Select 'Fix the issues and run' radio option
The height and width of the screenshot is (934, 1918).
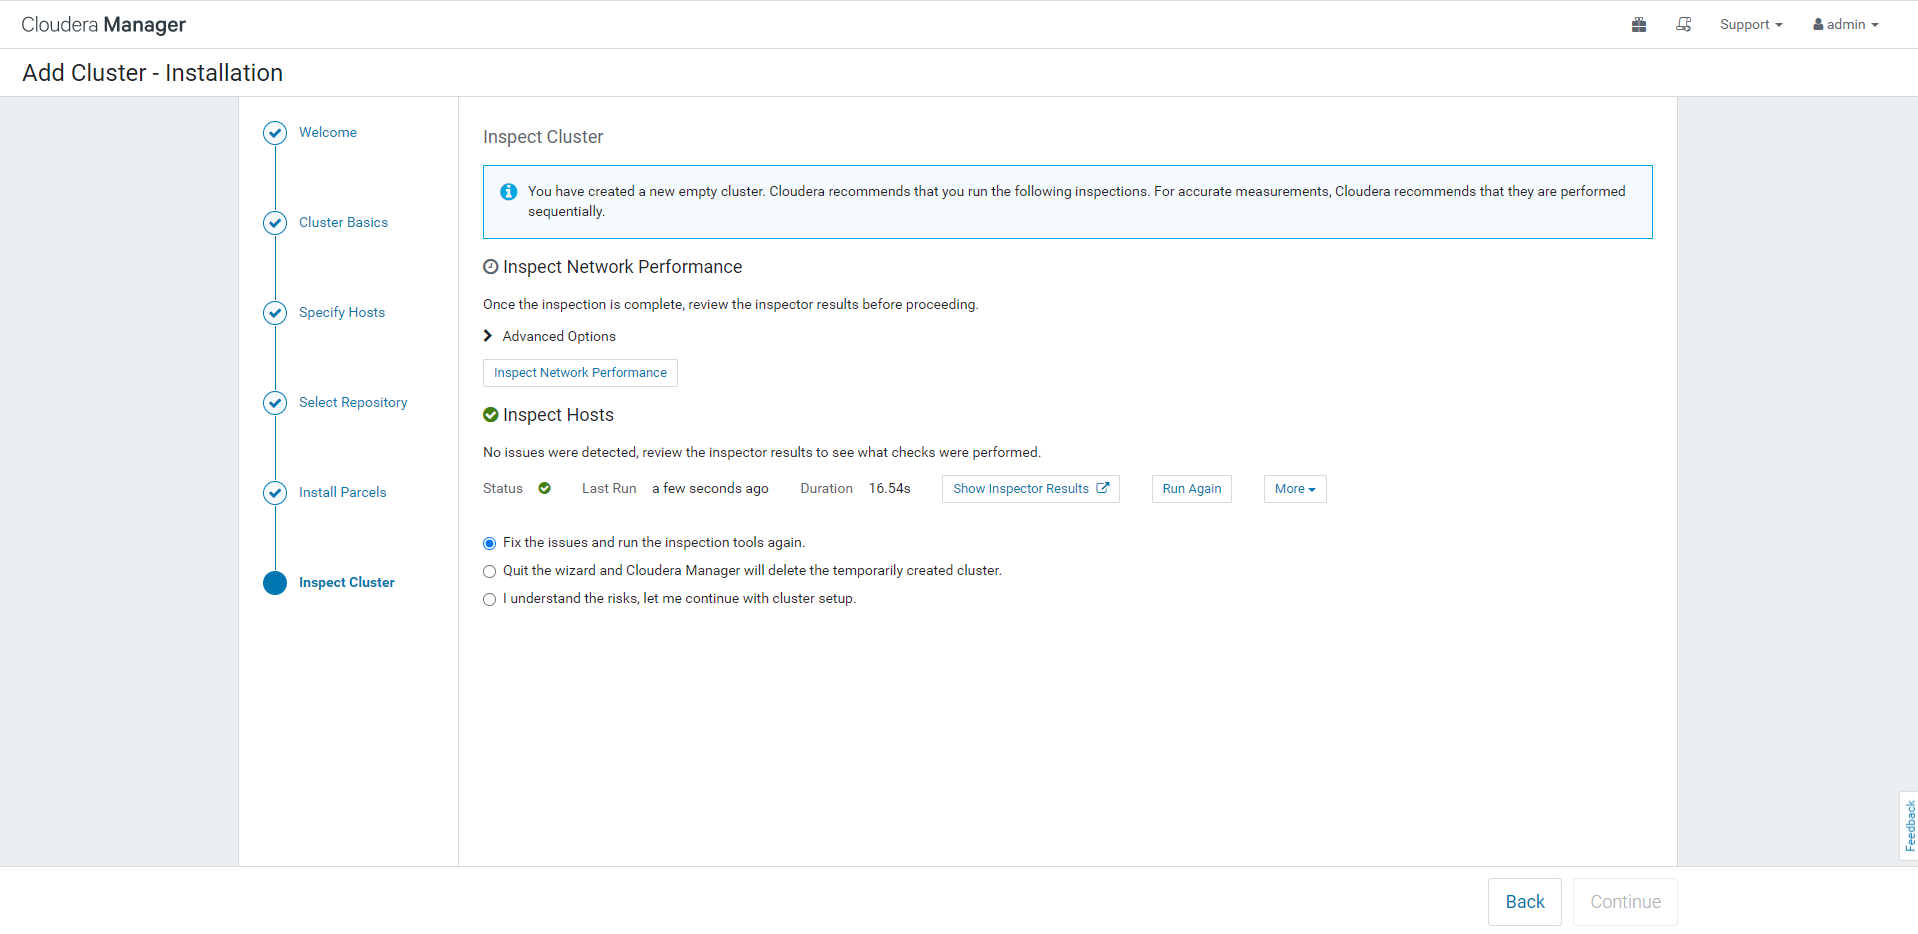point(489,543)
